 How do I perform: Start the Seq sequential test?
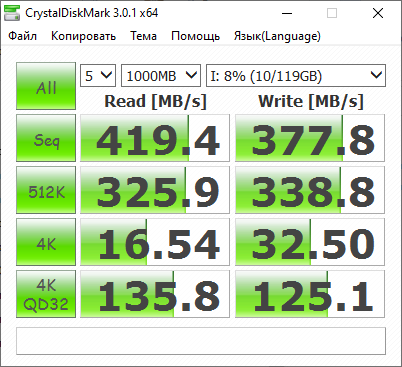click(46, 138)
